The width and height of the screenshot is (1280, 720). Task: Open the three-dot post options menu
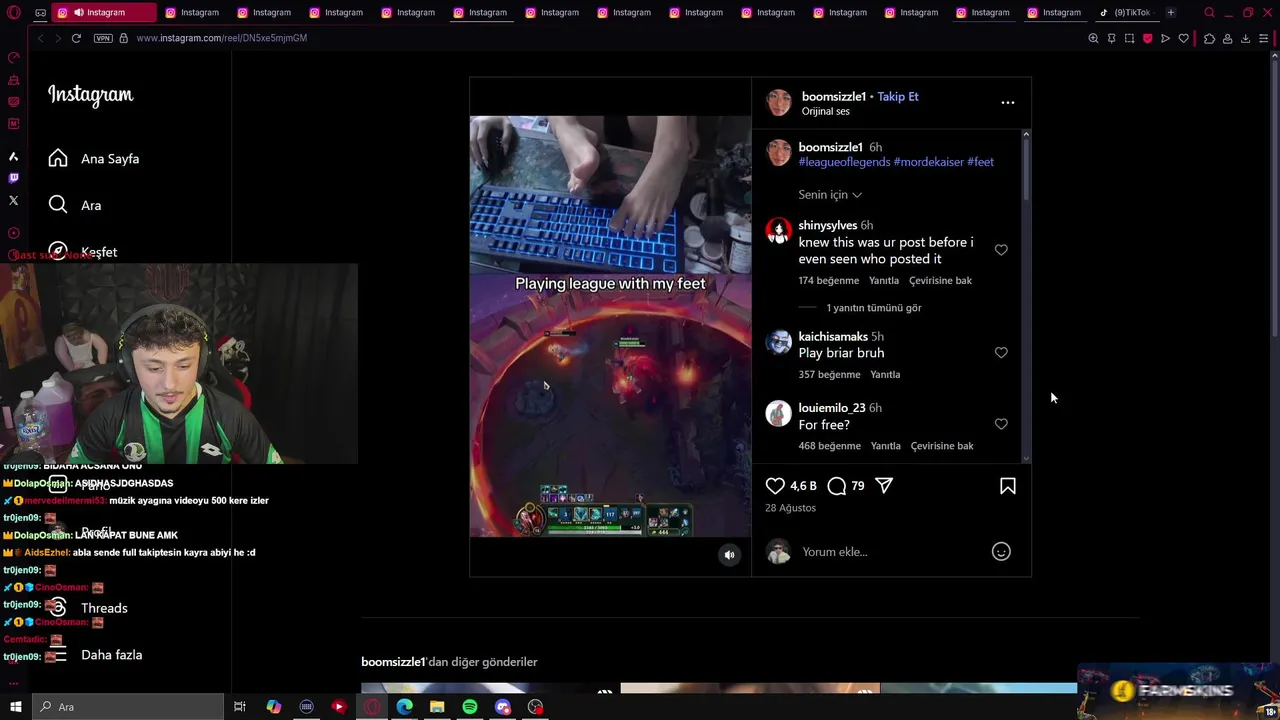click(x=1008, y=102)
